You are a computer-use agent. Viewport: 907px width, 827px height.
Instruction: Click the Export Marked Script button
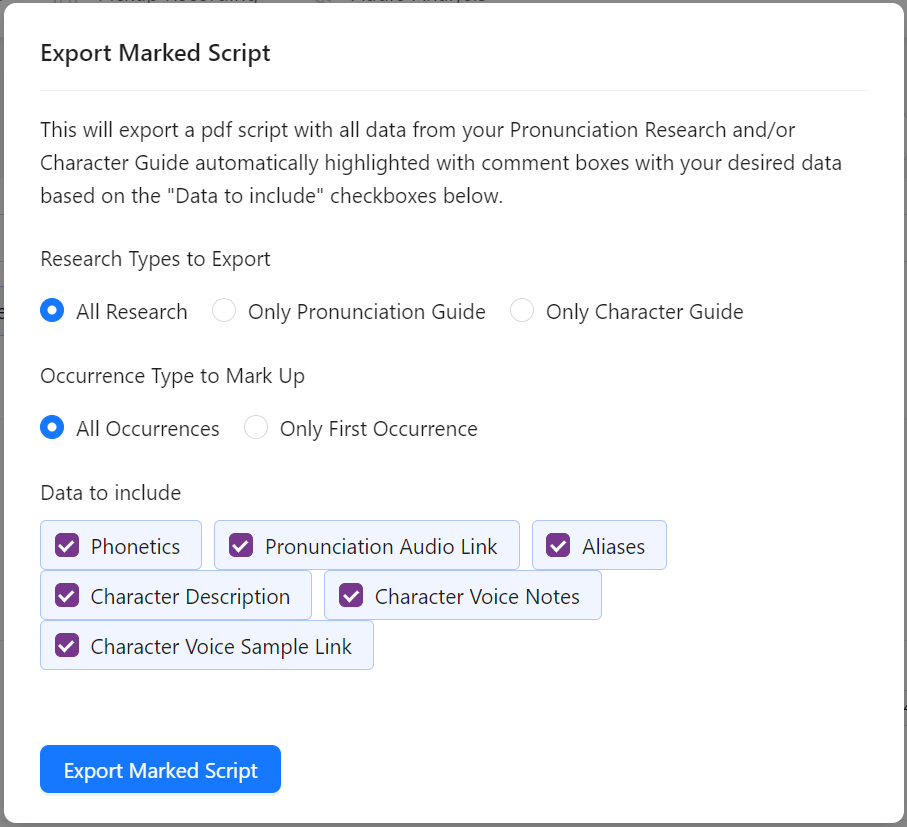coord(160,769)
